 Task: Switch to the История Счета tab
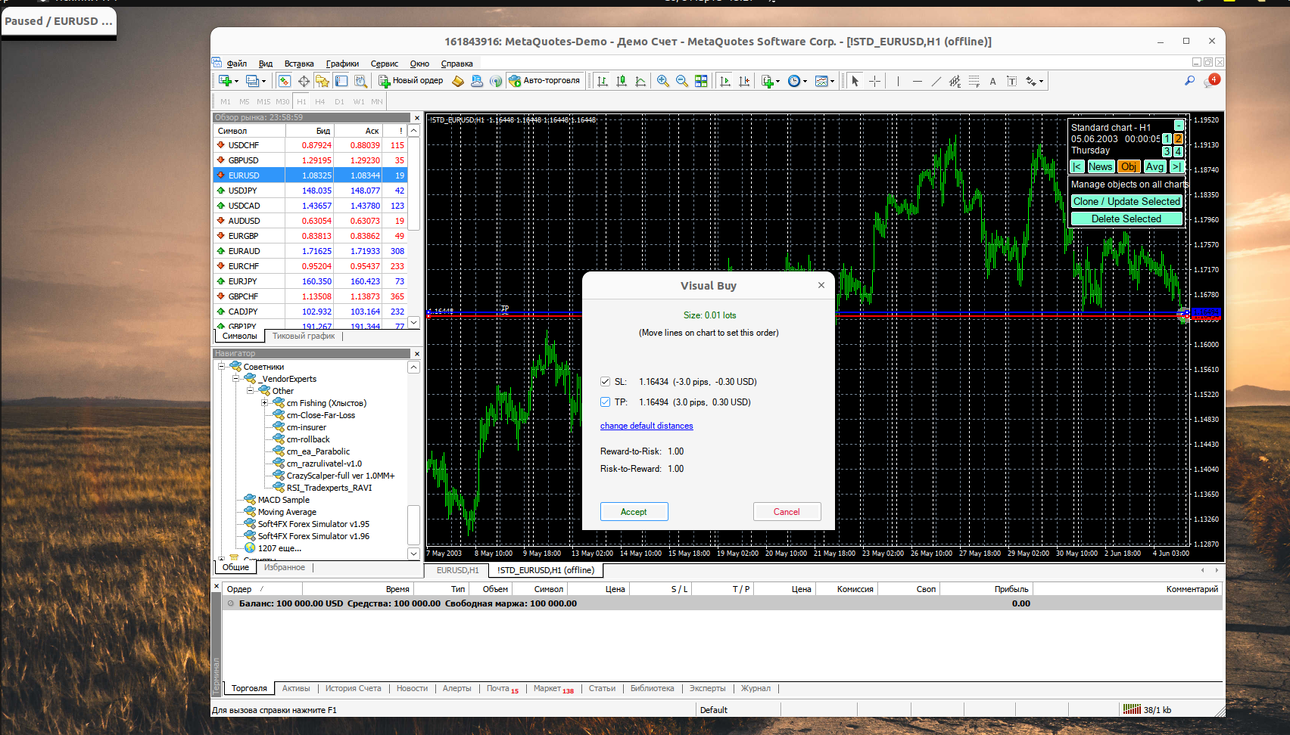pos(353,688)
